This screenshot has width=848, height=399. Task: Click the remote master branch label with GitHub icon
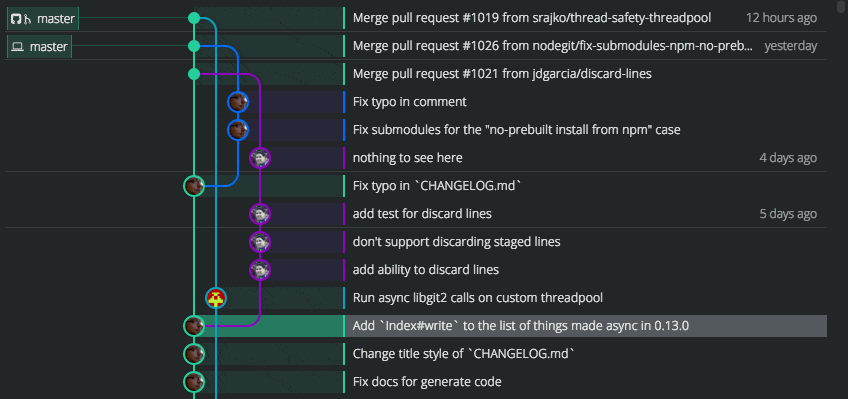[43, 18]
